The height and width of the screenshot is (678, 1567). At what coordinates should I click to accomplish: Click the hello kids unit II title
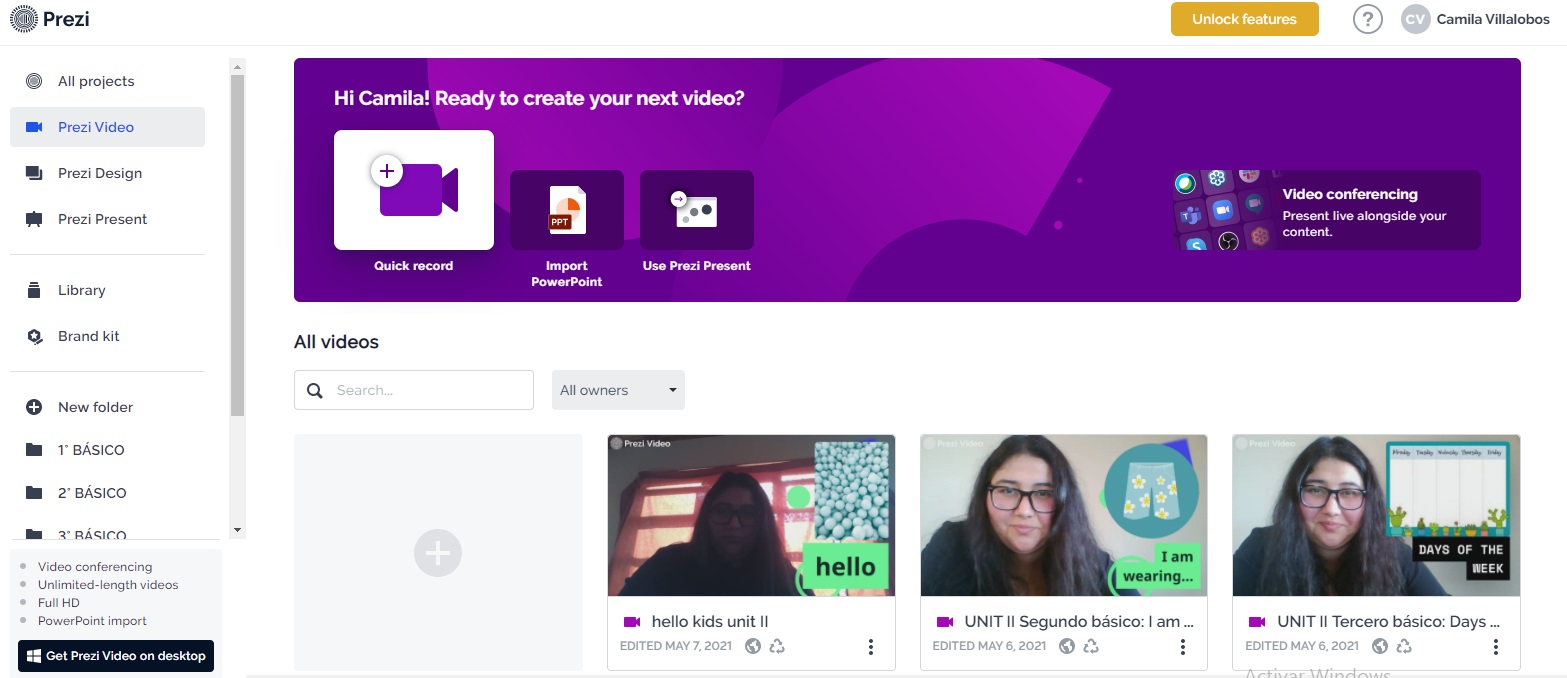pos(710,622)
